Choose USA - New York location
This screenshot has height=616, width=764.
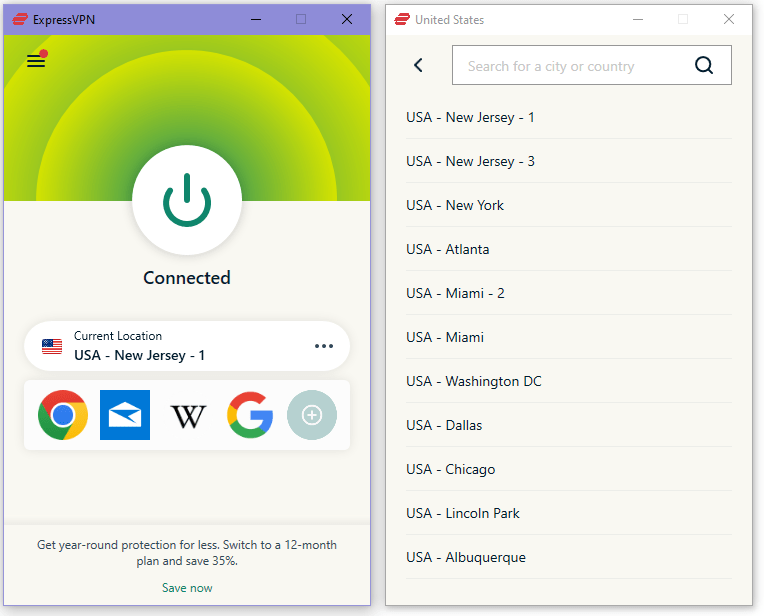coord(569,205)
